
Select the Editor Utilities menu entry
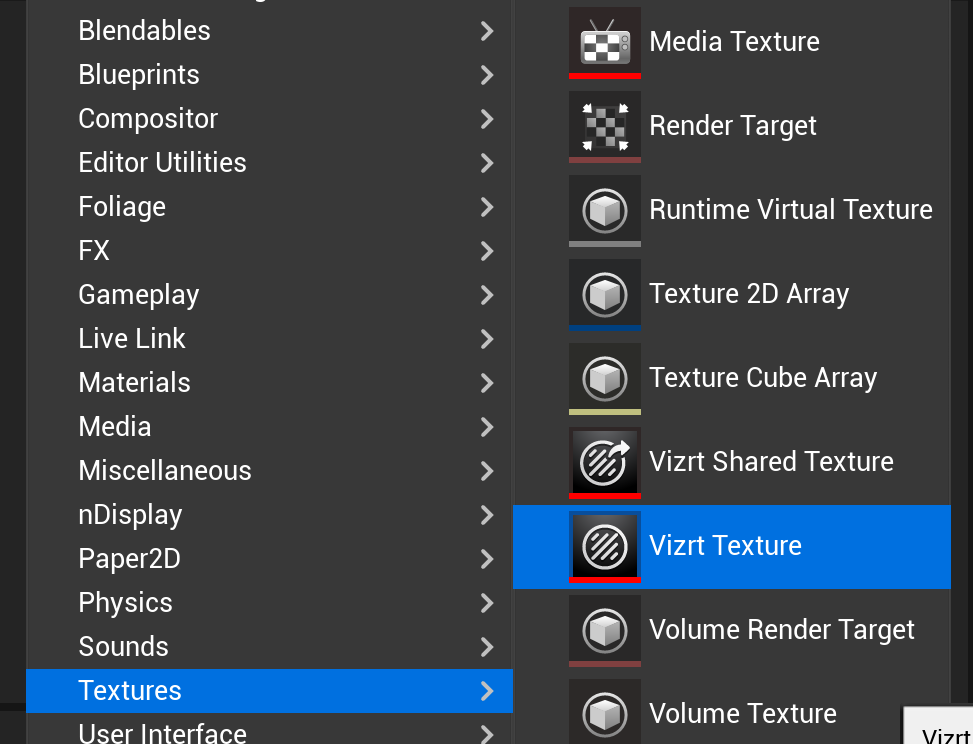[x=162, y=163]
